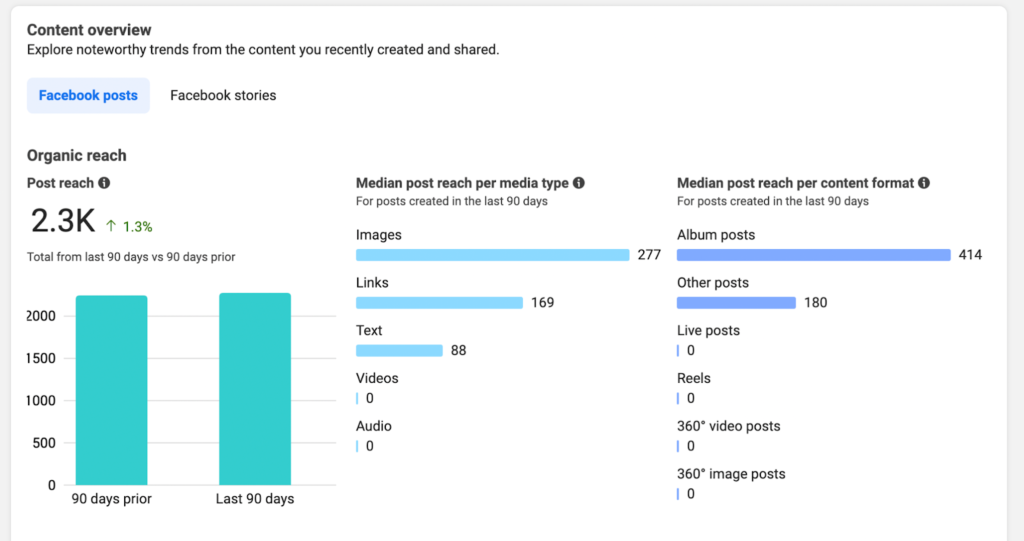Click the 360° image posts label
The width and height of the screenshot is (1024, 541).
point(731,474)
